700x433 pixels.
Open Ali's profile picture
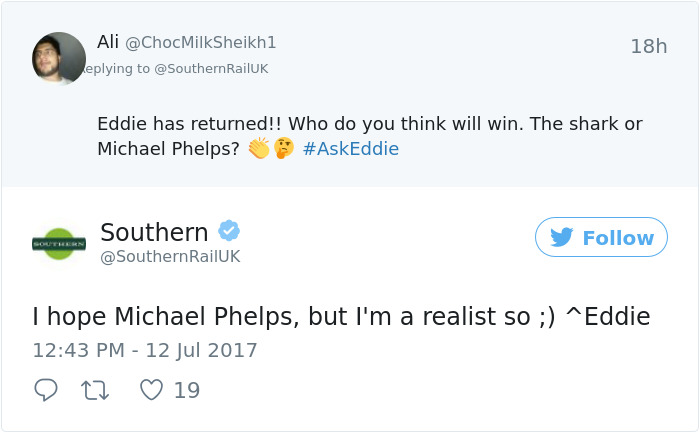click(59, 58)
